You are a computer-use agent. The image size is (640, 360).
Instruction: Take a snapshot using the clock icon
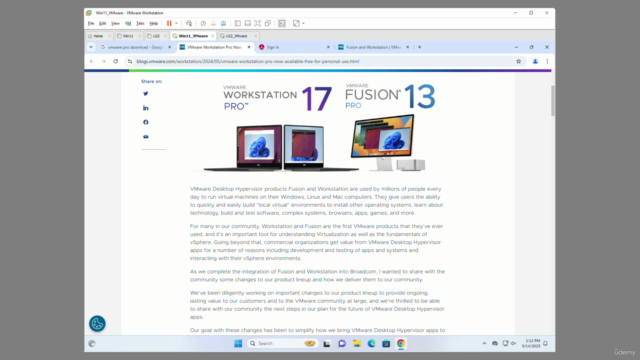tap(203, 24)
